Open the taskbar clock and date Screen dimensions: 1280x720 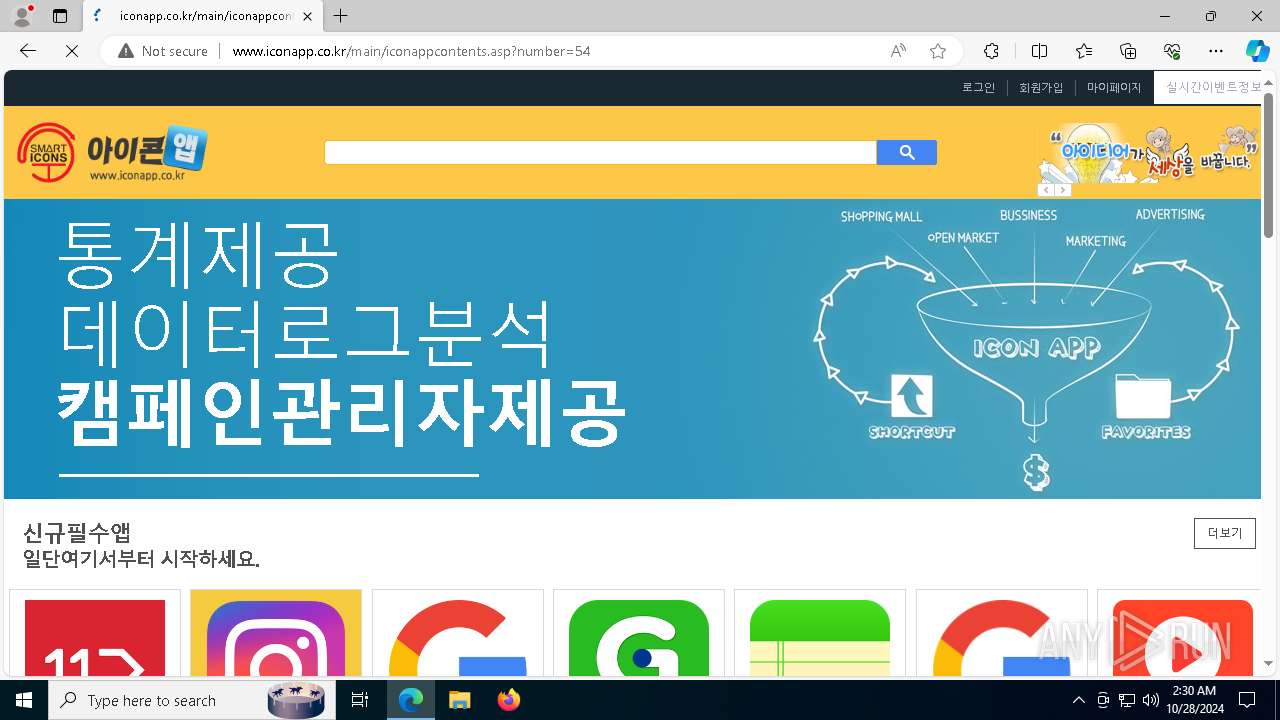tap(1193, 700)
